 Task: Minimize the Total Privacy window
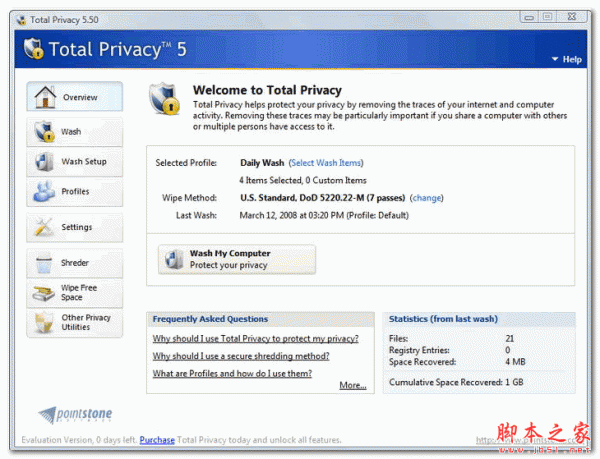coord(529,17)
